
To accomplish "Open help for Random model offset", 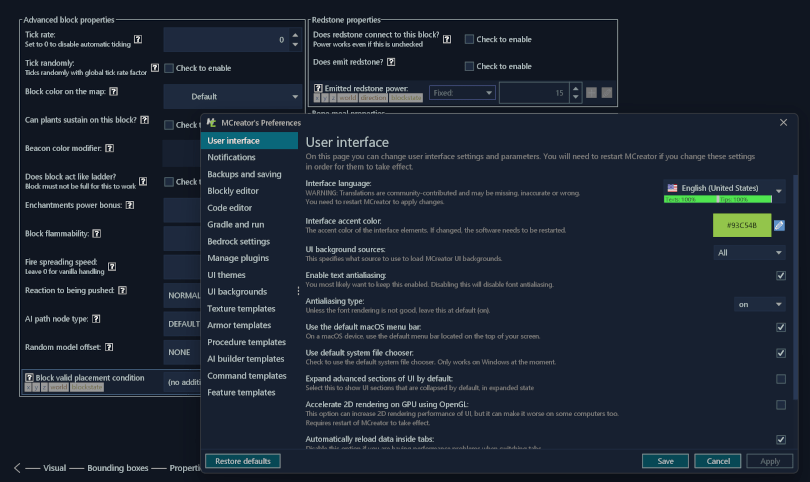I will click(109, 347).
